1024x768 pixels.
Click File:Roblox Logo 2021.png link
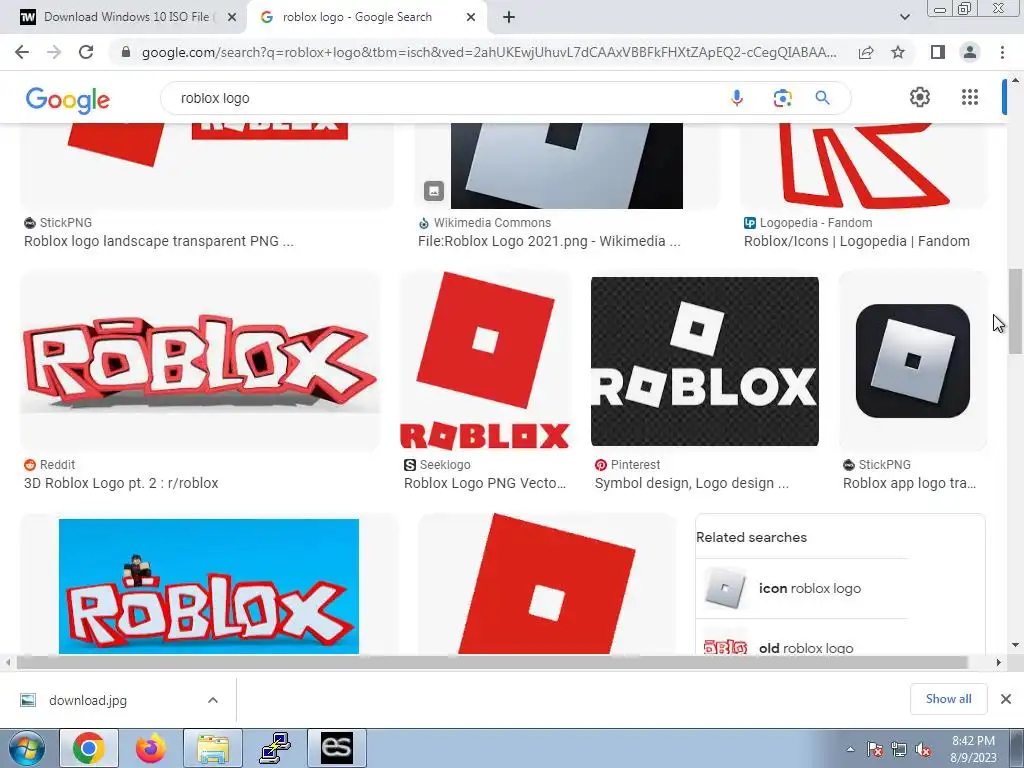coord(549,241)
